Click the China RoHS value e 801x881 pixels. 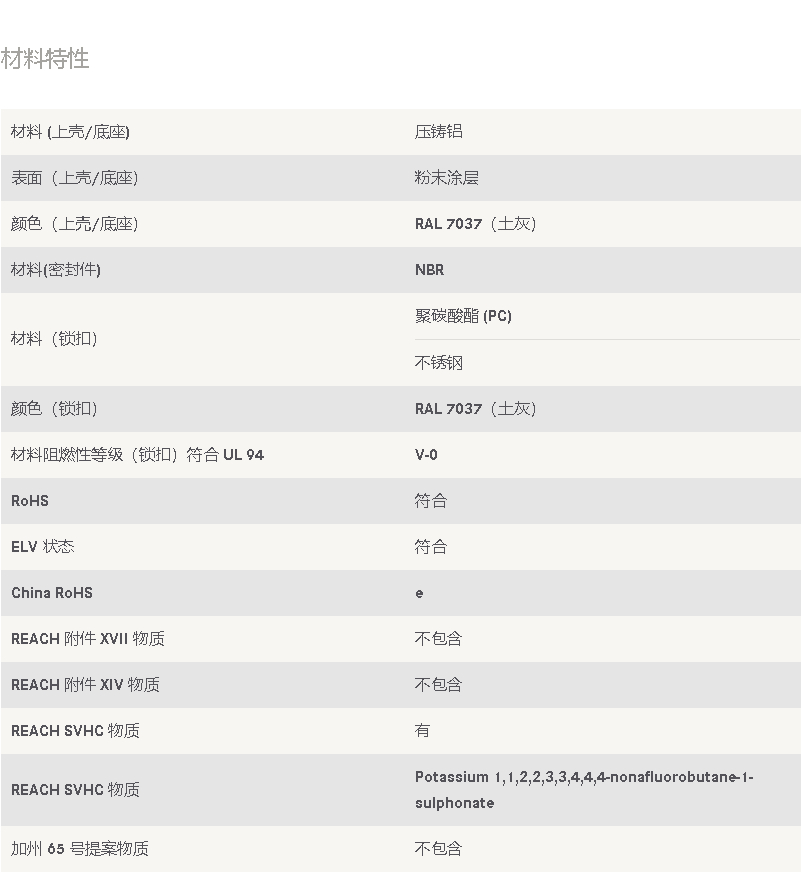tap(420, 593)
